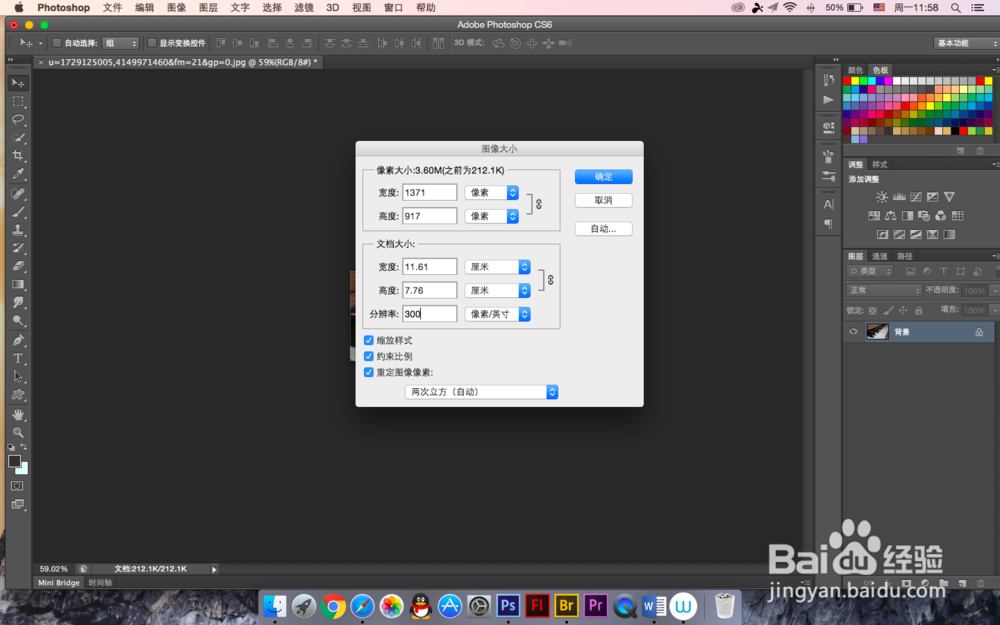Uncheck the 约束比例 checkbox

(369, 357)
